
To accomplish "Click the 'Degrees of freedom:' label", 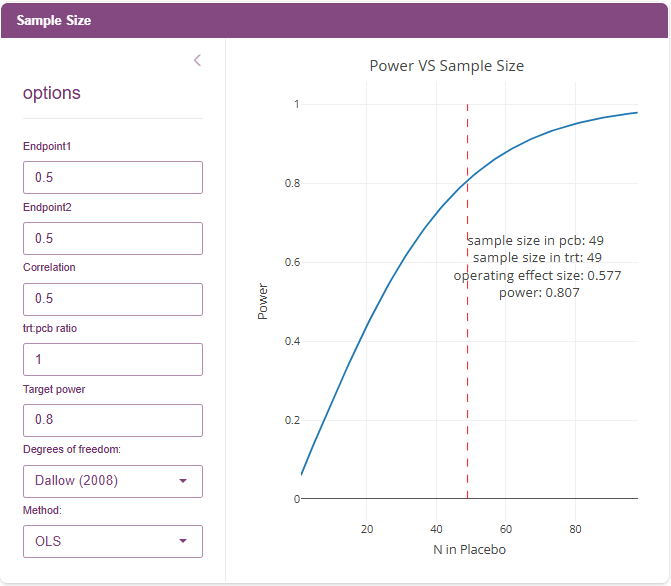I will tap(72, 449).
